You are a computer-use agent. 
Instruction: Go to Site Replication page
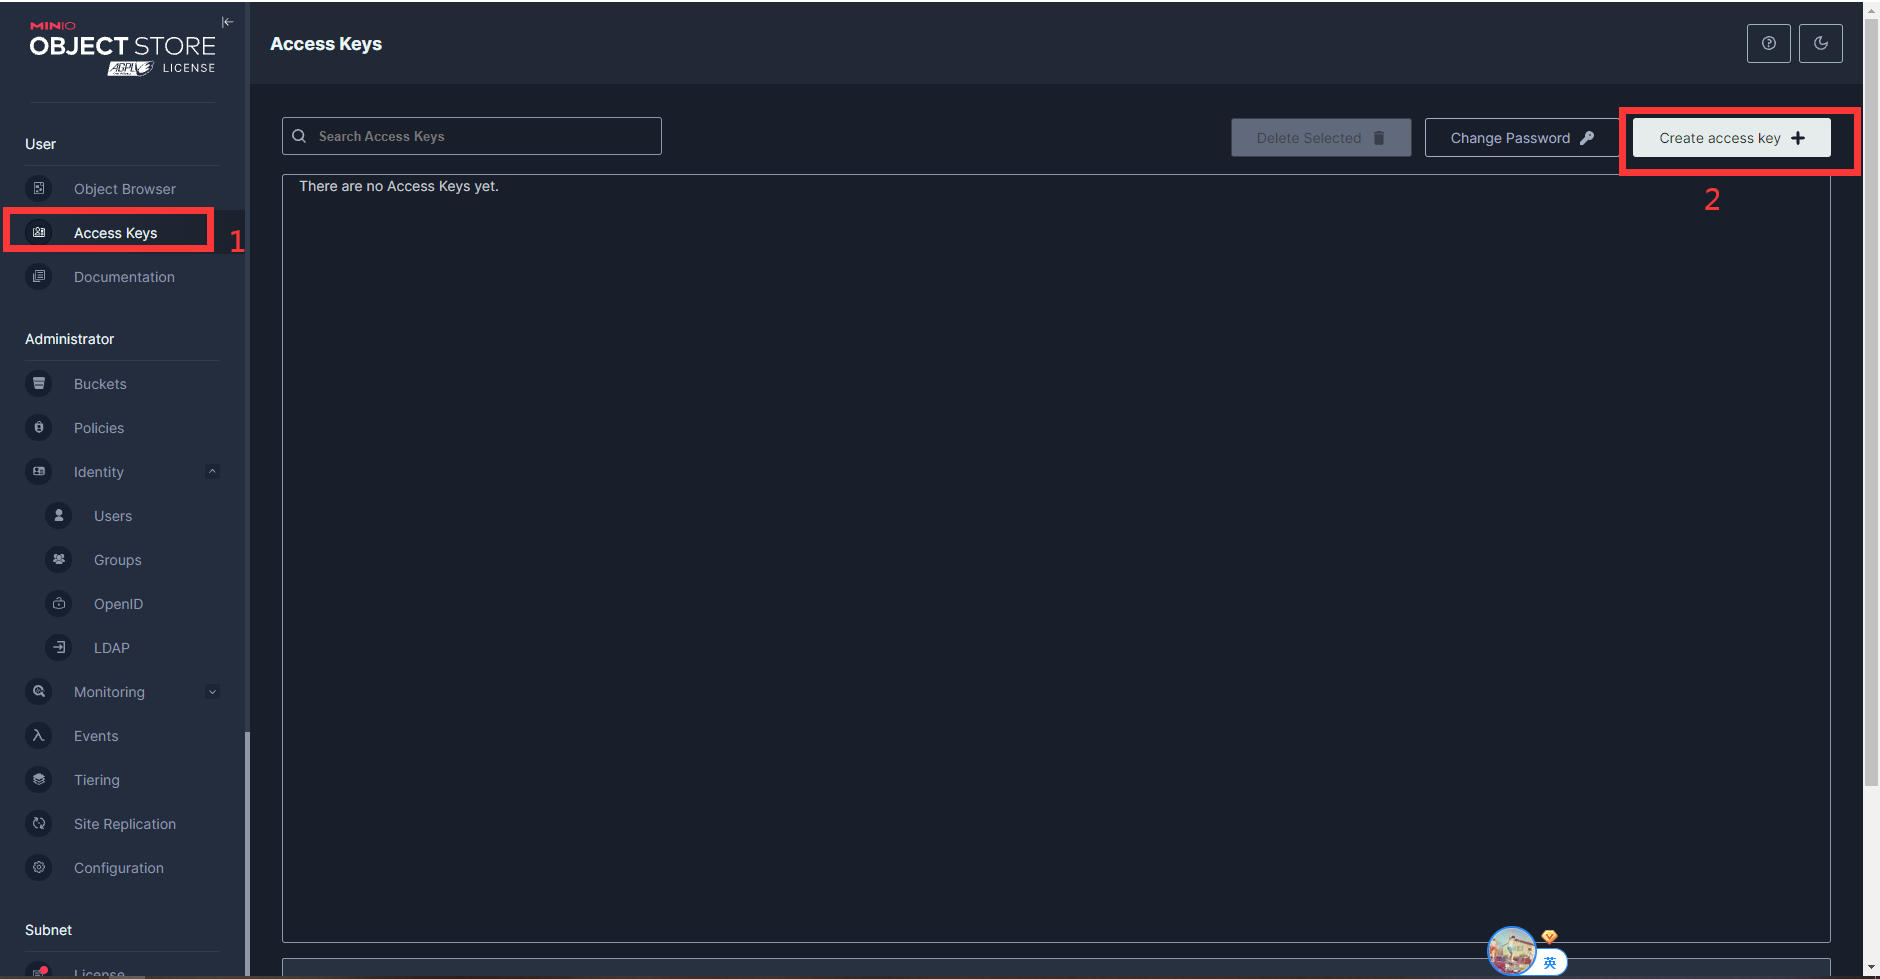click(124, 824)
